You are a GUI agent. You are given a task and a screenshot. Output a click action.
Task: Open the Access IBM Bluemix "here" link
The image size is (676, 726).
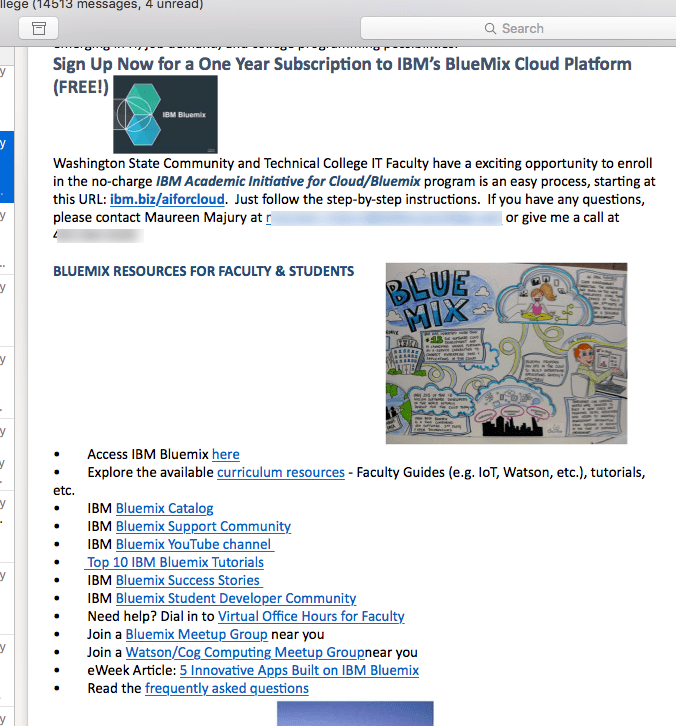pos(225,454)
